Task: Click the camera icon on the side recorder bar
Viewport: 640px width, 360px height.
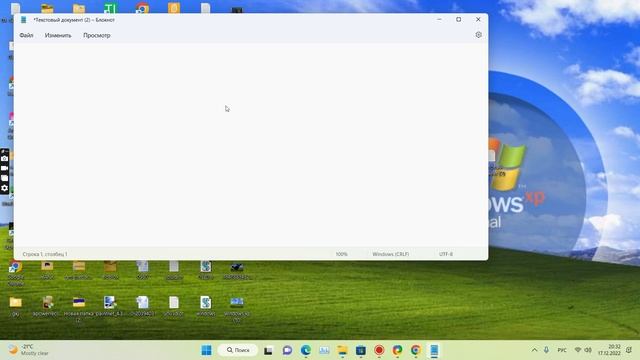Action: pos(4,158)
